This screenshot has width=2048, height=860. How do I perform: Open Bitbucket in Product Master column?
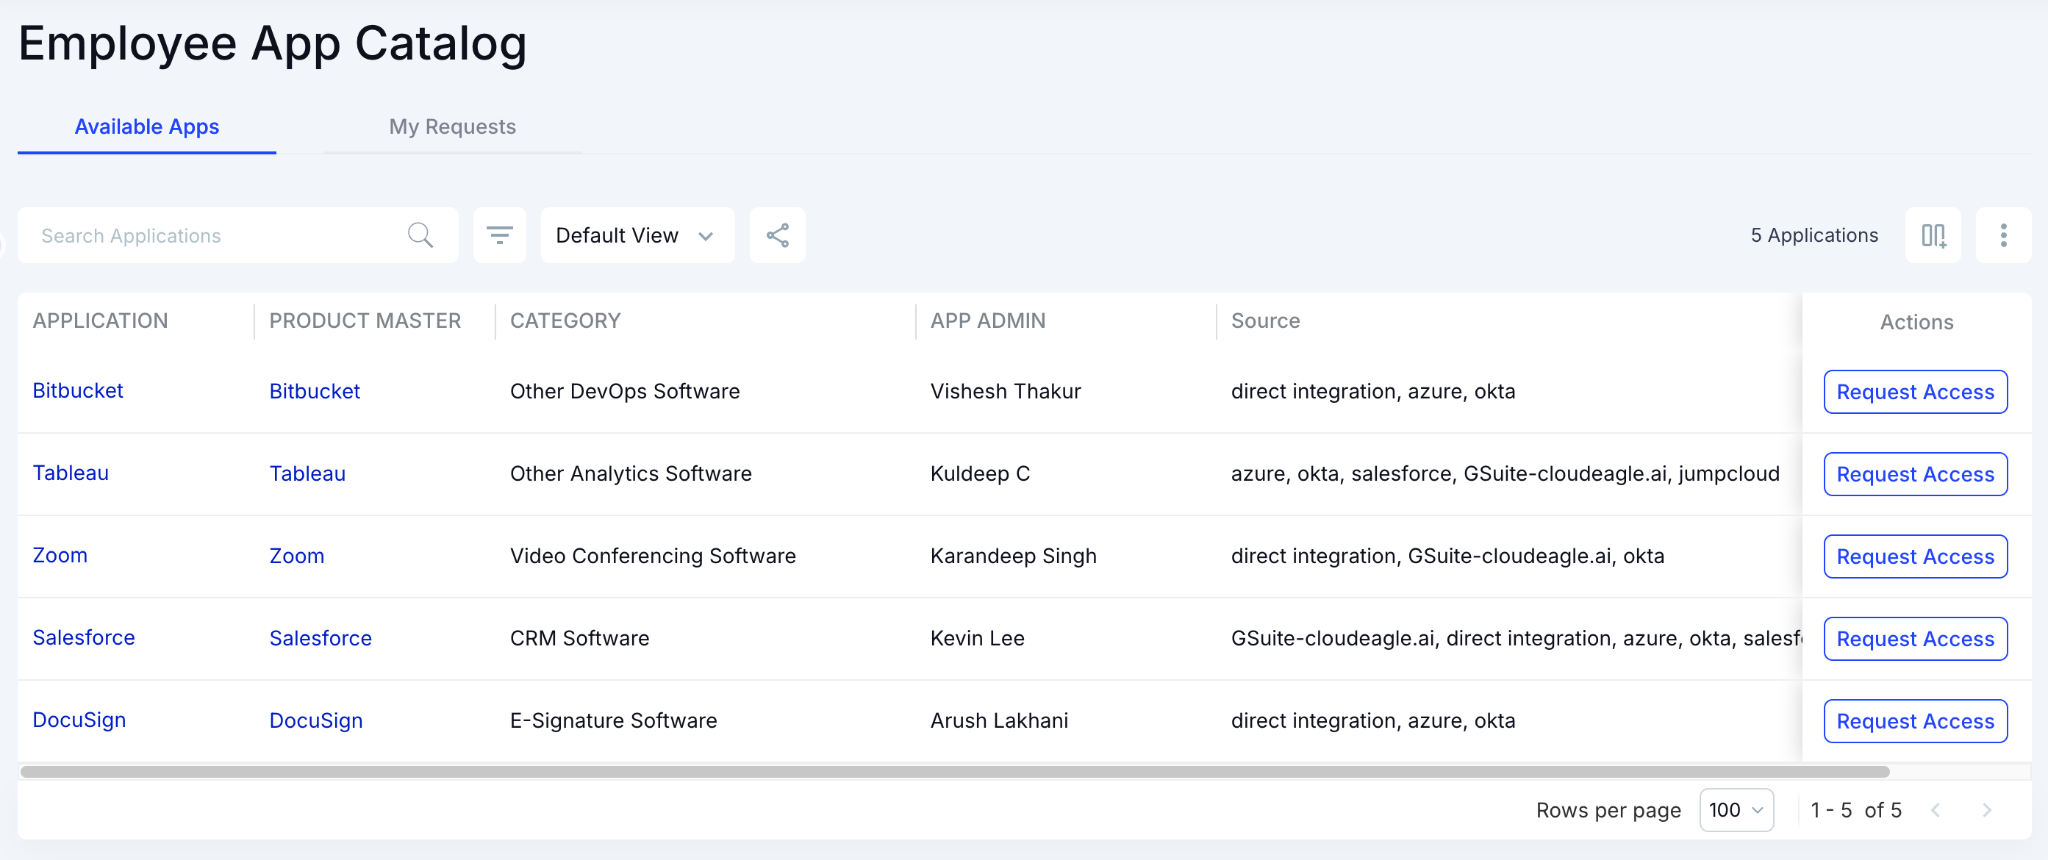[x=315, y=391]
